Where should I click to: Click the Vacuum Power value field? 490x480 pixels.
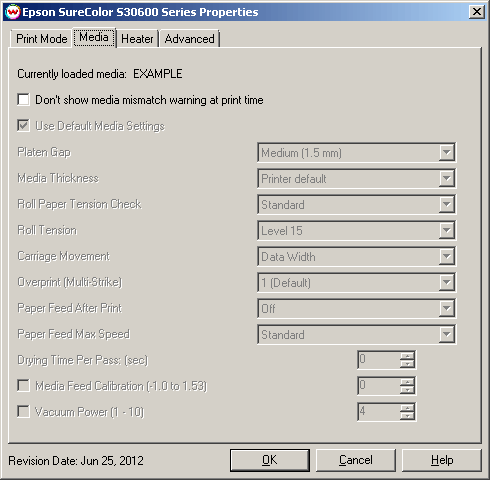point(379,412)
